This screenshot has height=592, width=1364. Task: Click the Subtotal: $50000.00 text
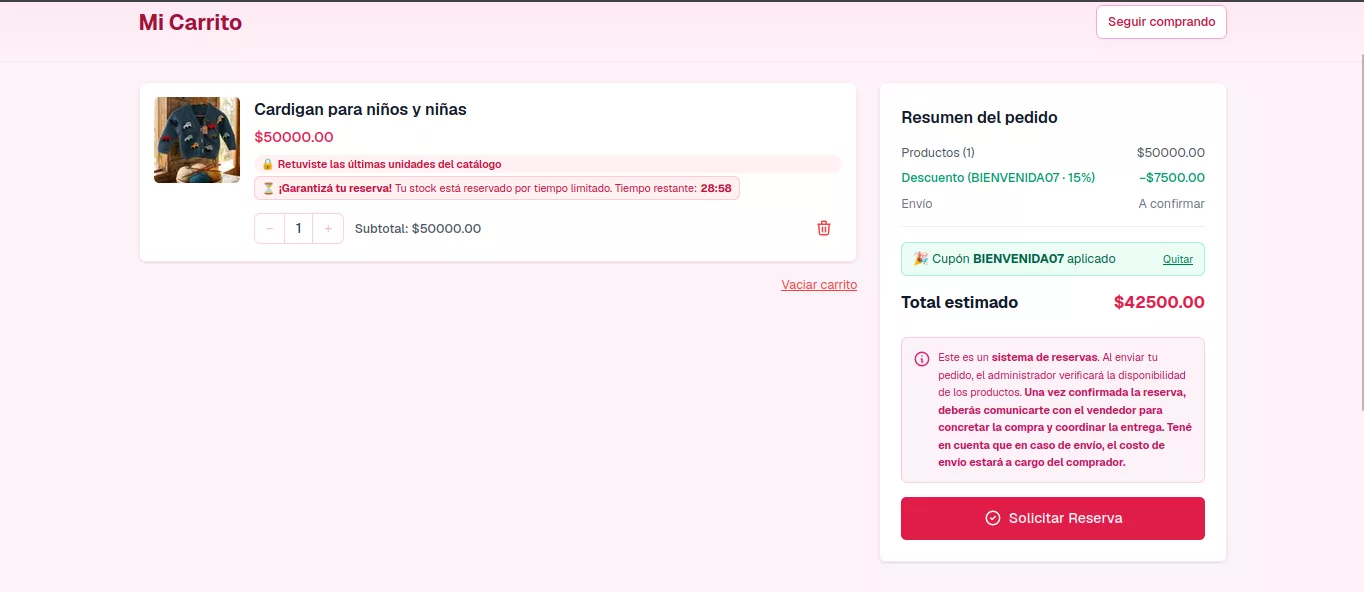coord(418,228)
